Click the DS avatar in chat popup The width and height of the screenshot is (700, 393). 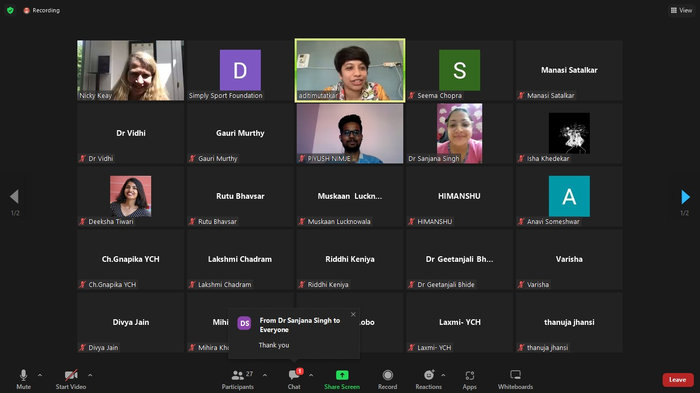pos(244,323)
